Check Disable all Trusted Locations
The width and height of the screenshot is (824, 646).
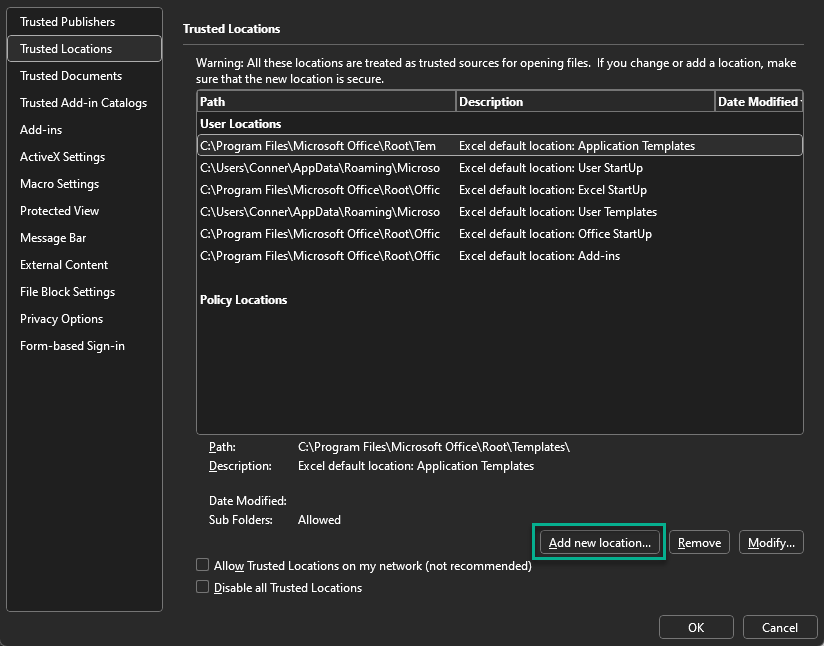pos(203,588)
